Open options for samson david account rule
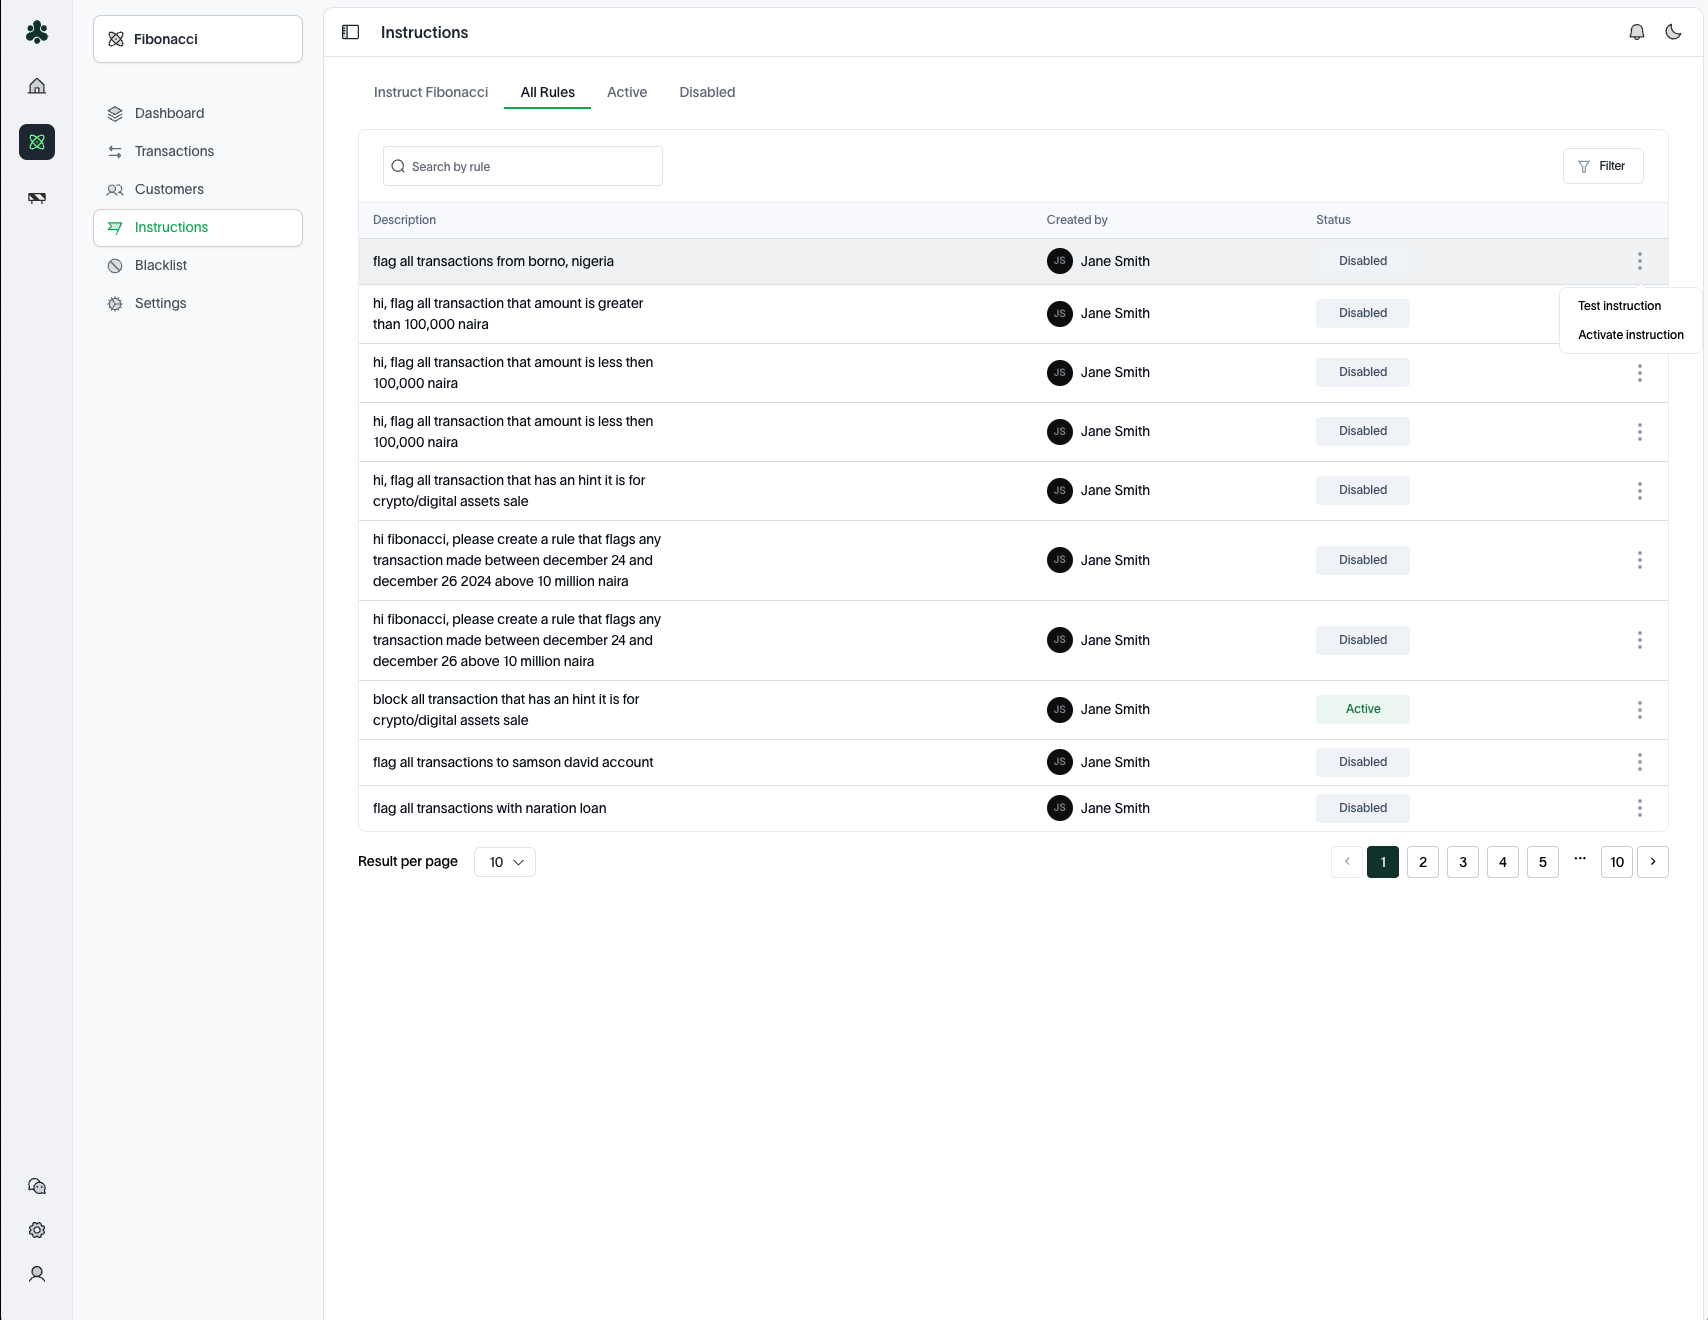1708x1320 pixels. click(1639, 762)
